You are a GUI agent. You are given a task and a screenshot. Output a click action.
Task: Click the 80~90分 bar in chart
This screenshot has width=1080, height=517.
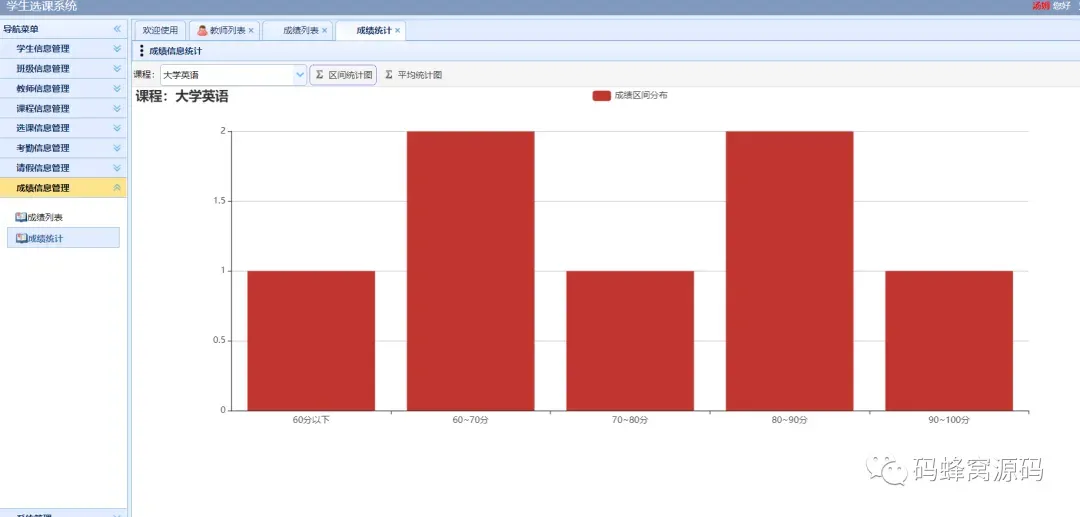(x=789, y=271)
